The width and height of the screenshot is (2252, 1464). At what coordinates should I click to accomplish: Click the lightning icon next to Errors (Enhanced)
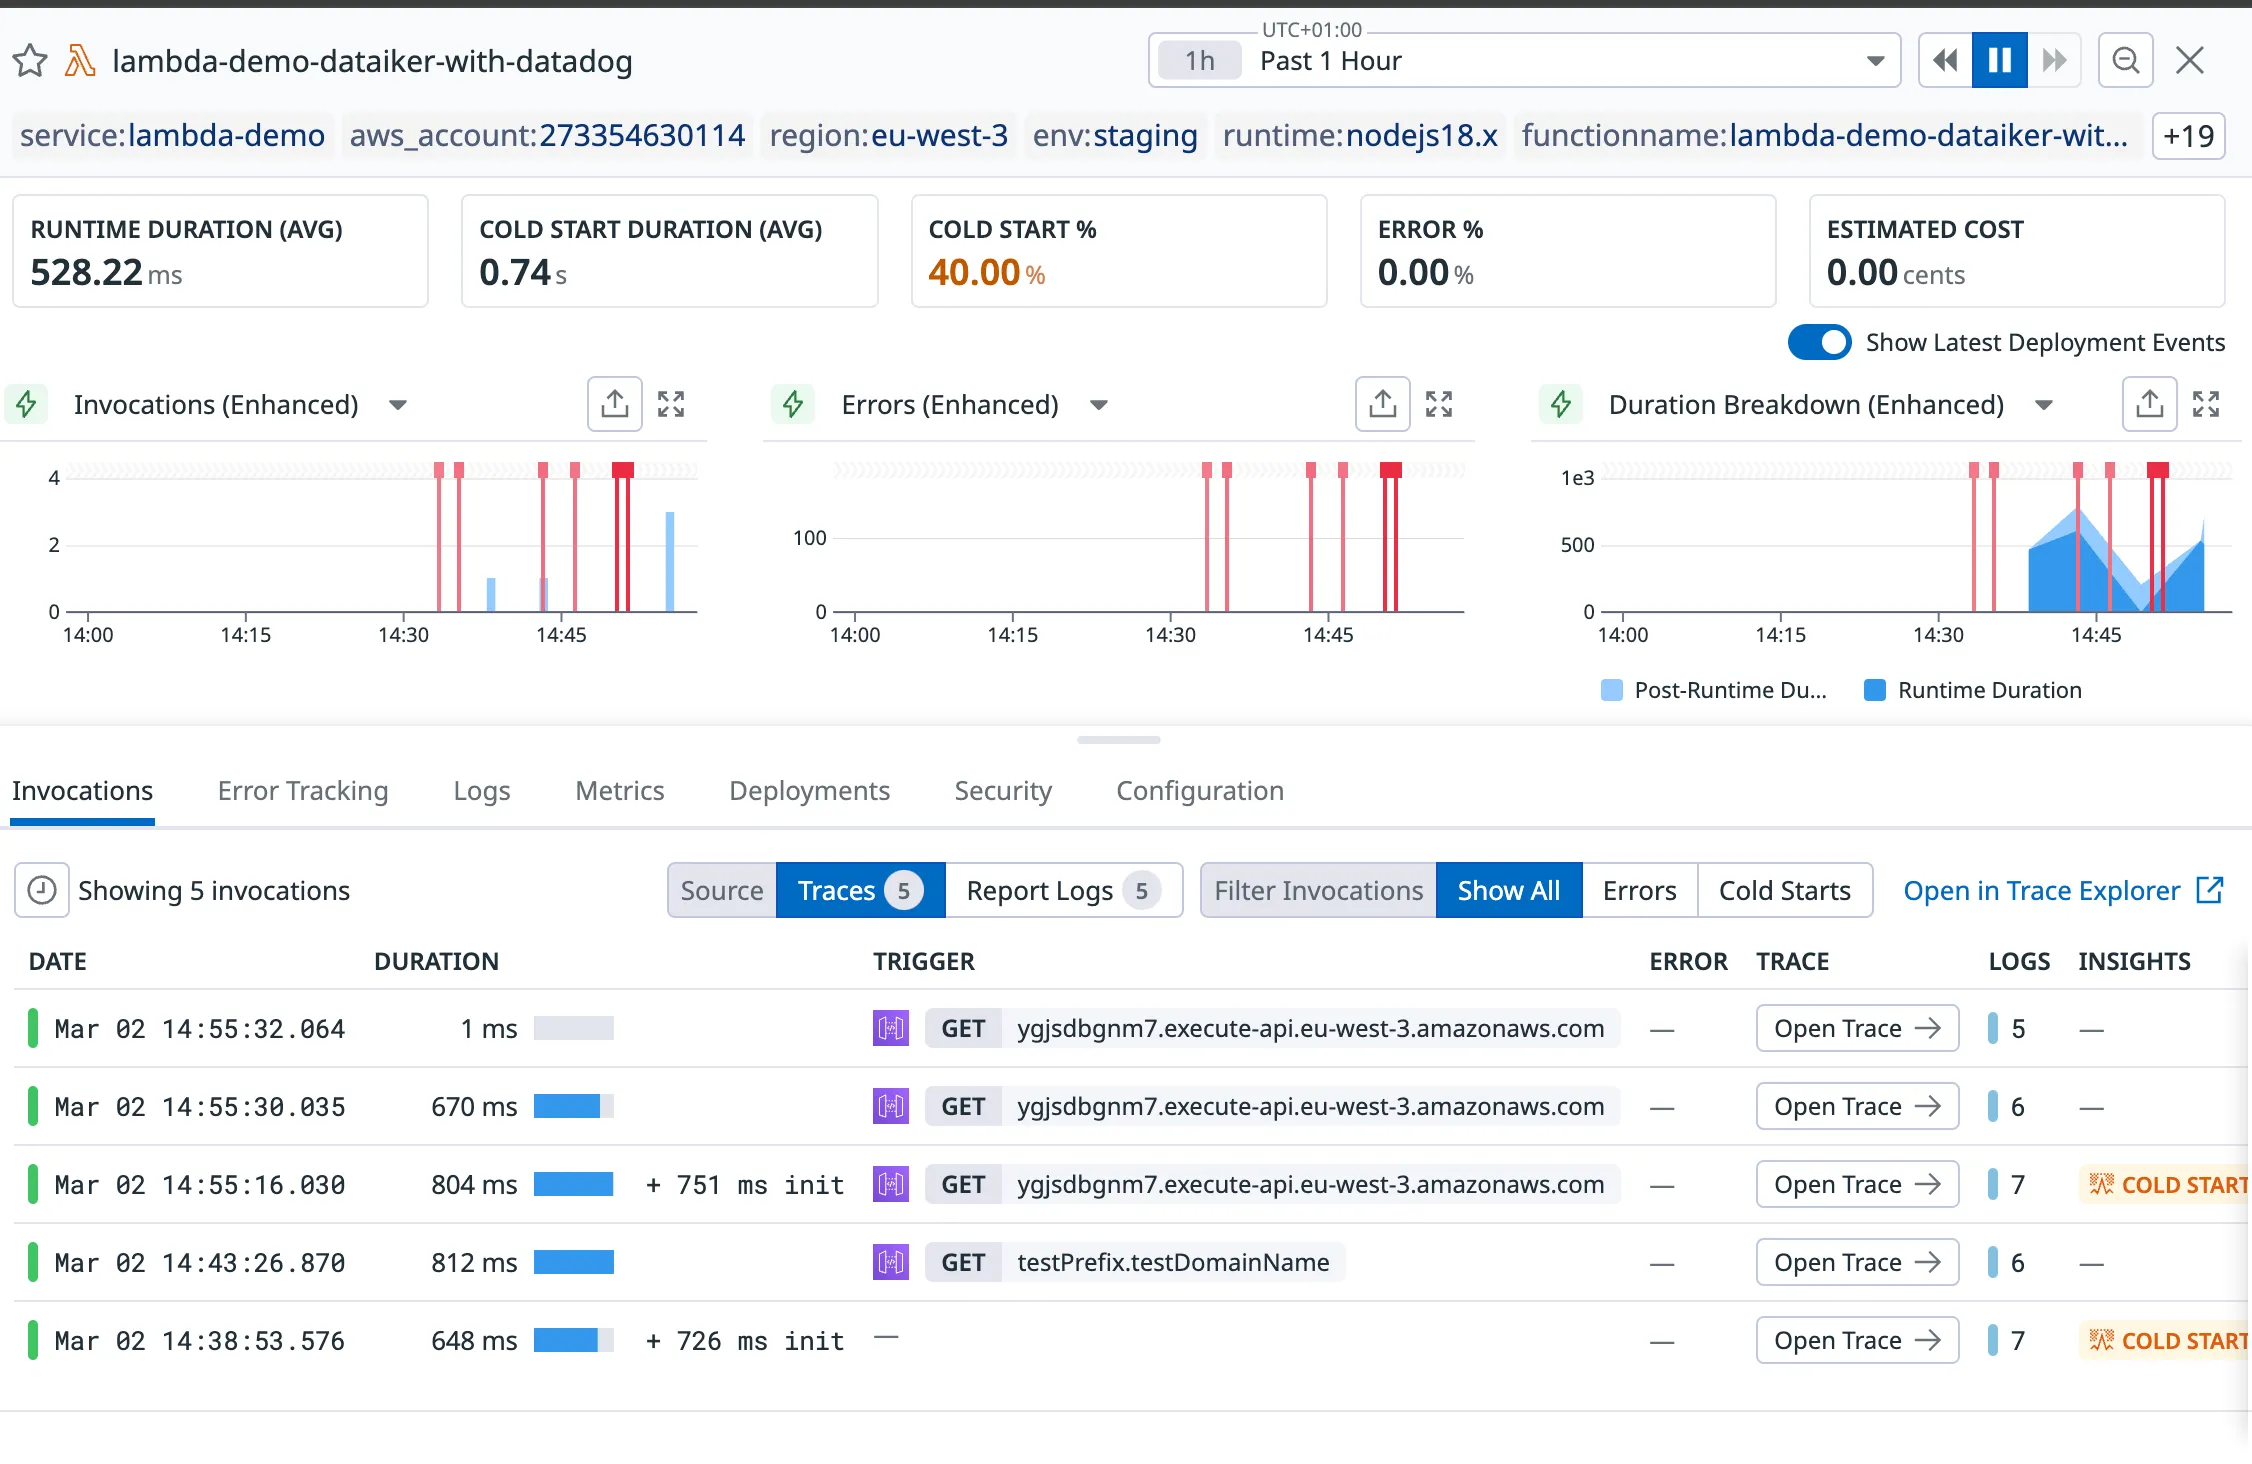[793, 405]
